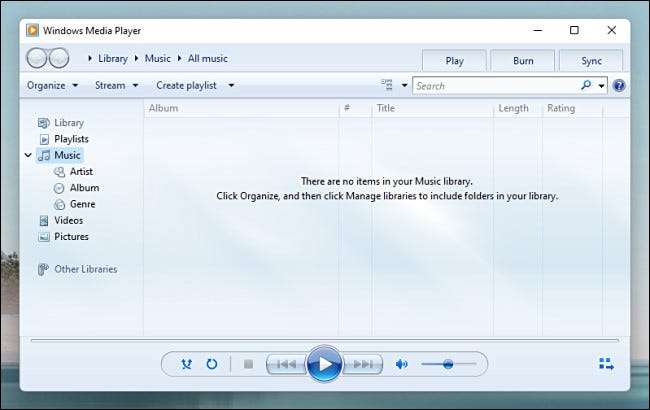The width and height of the screenshot is (650, 410).
Task: Select Playlists label in navigation tree
Action: click(71, 139)
